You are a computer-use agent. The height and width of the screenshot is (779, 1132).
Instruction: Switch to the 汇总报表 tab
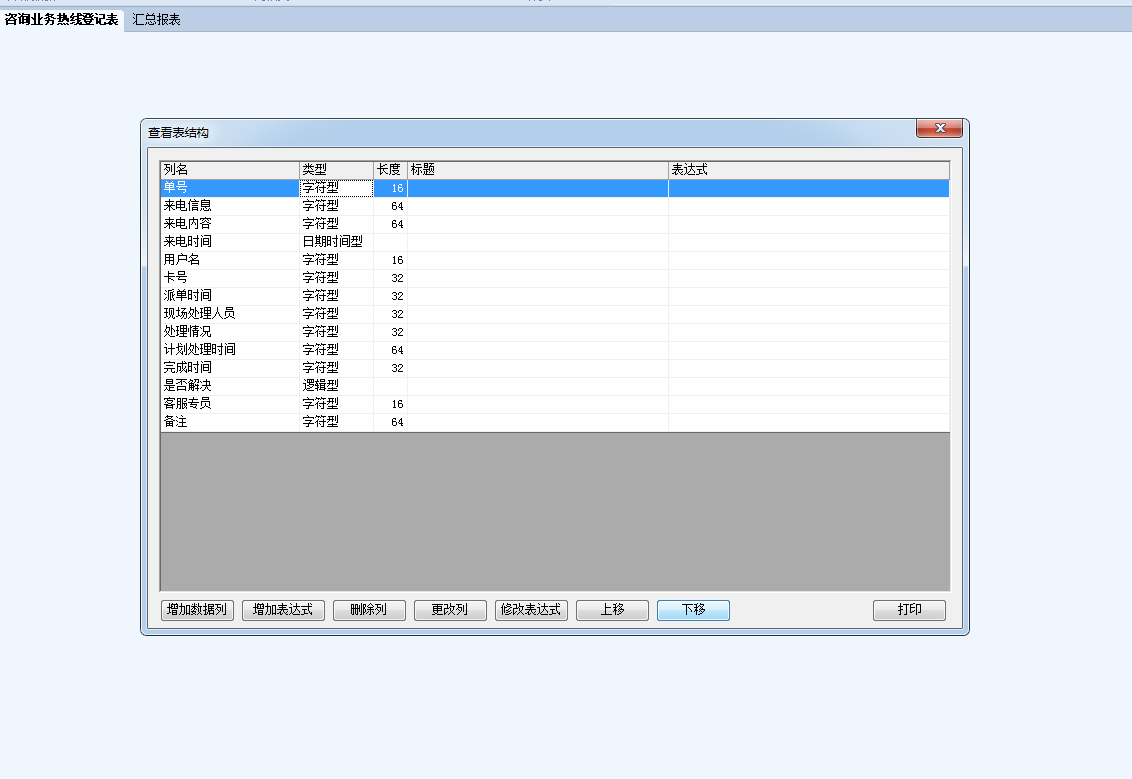pos(157,20)
